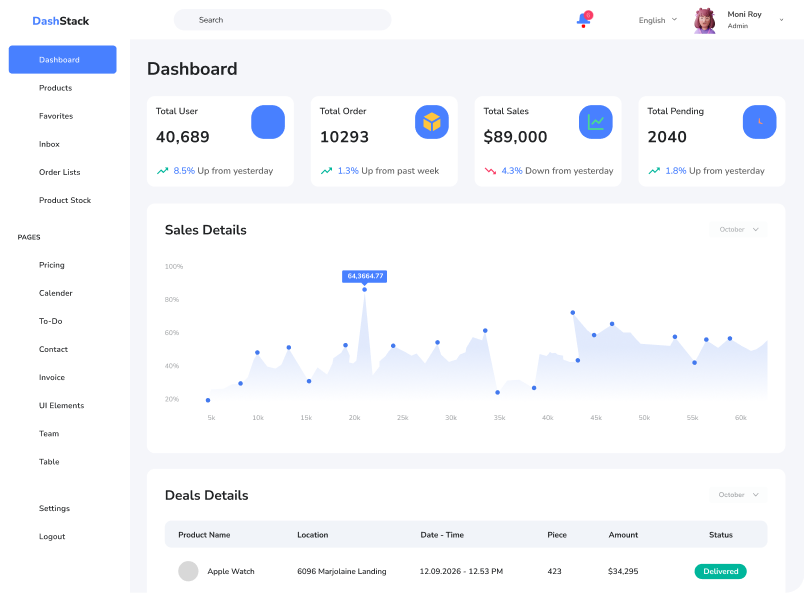
Task: Open the Deals Details October dropdown
Action: pos(738,495)
